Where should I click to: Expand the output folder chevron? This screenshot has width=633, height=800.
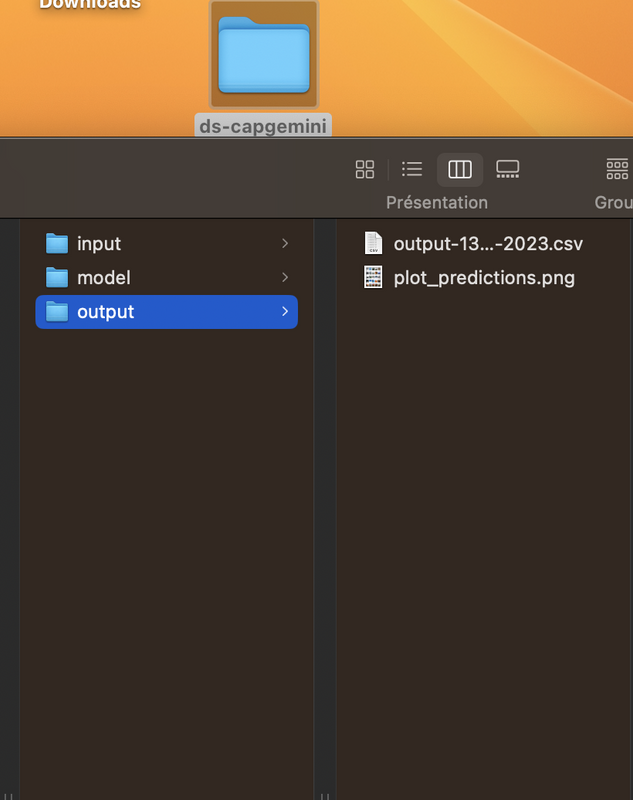pyautogui.click(x=285, y=311)
